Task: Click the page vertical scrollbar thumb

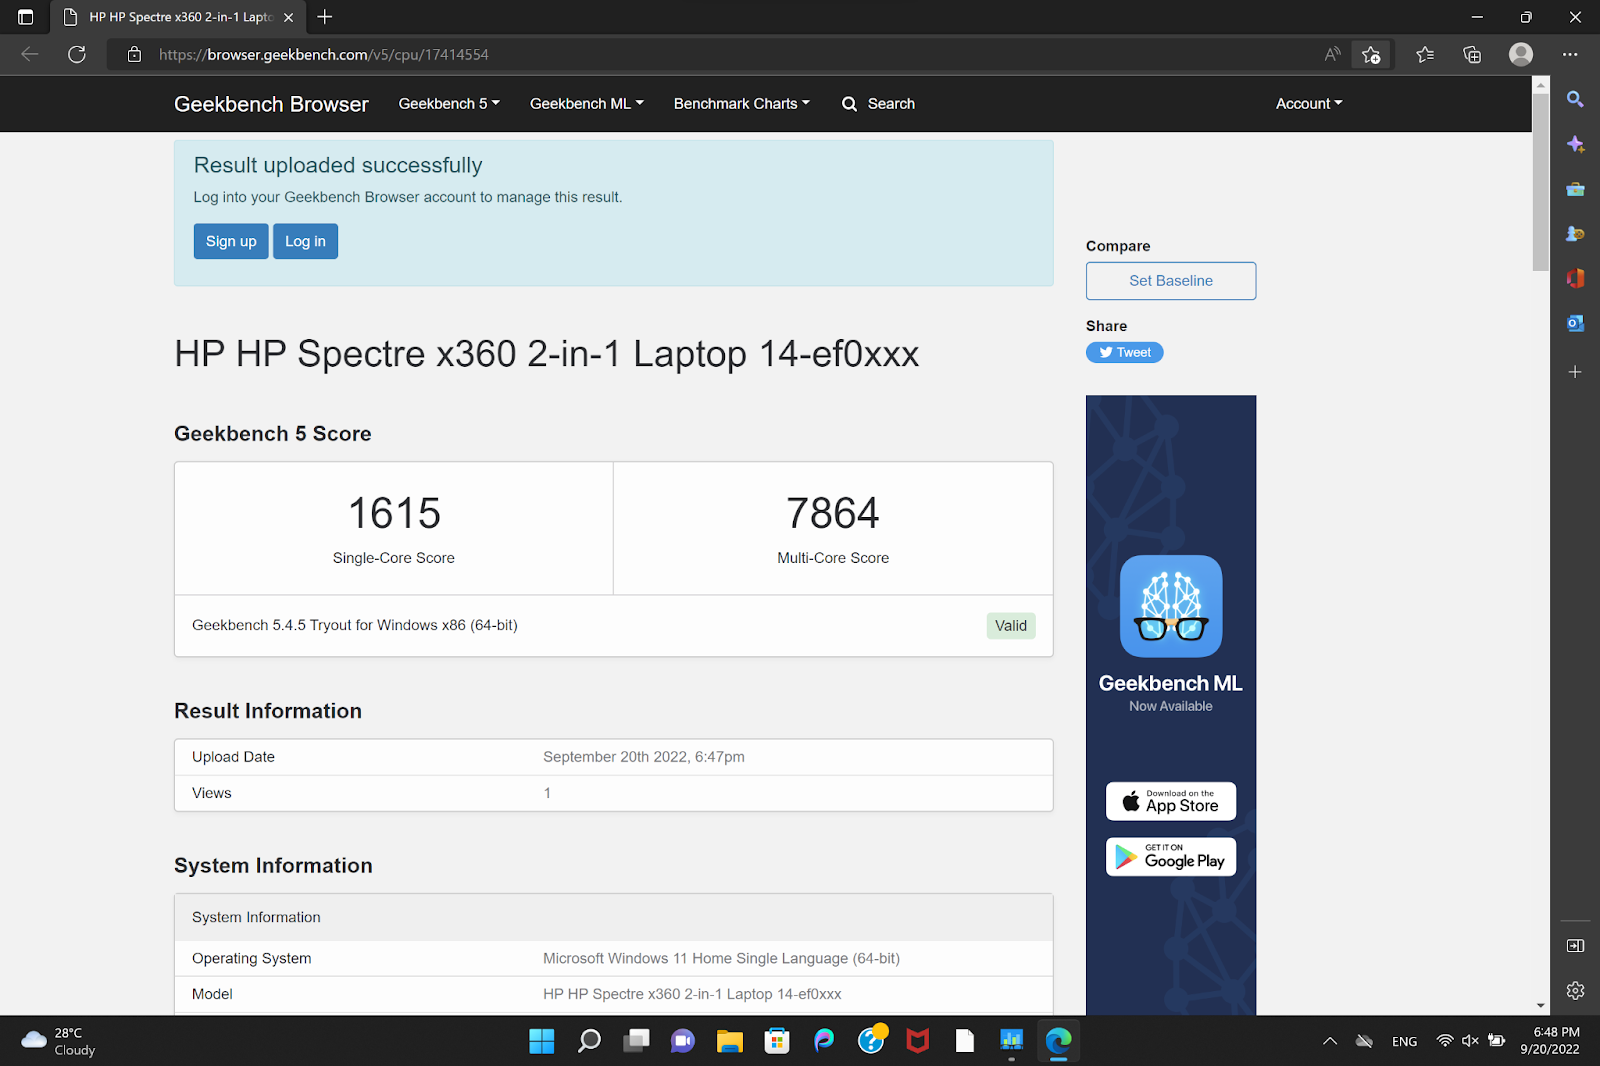Action: tap(1541, 180)
